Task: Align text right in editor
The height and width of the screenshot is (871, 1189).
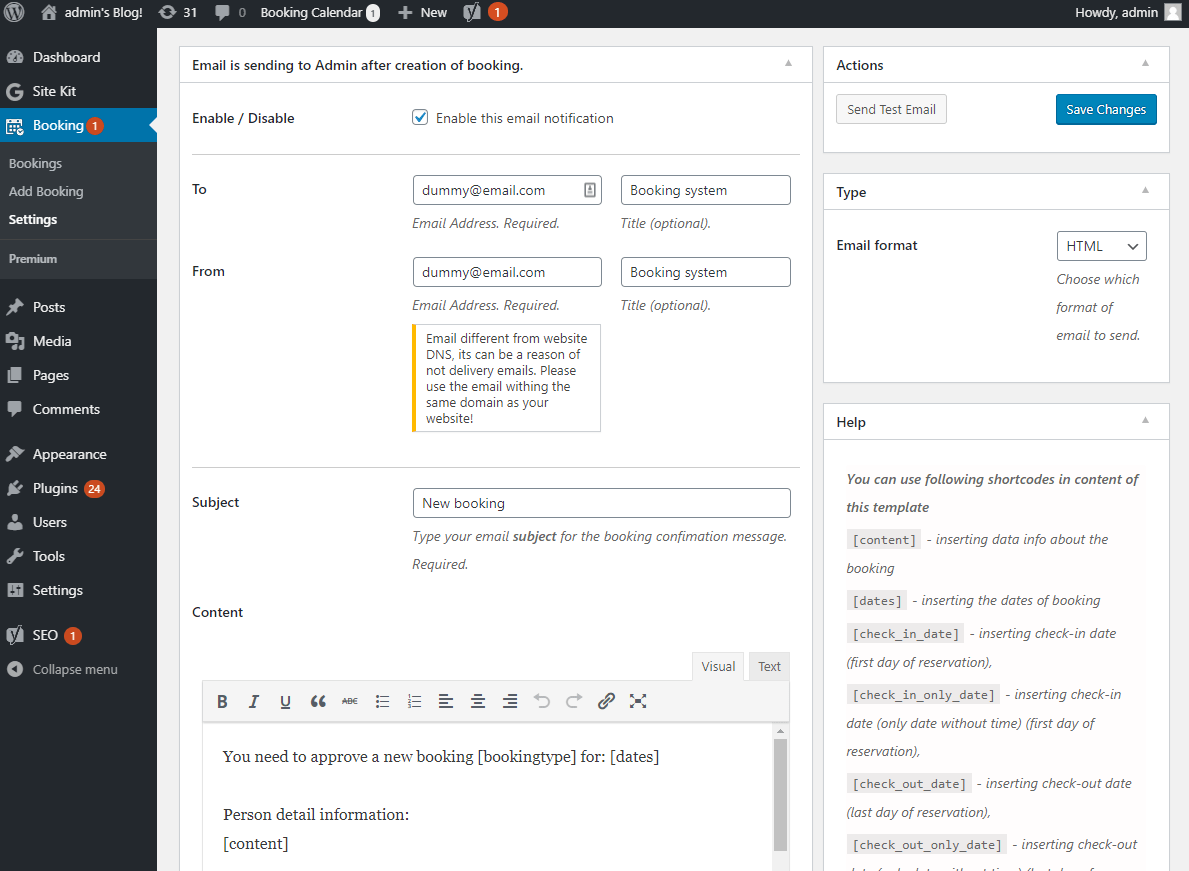Action: click(x=510, y=701)
